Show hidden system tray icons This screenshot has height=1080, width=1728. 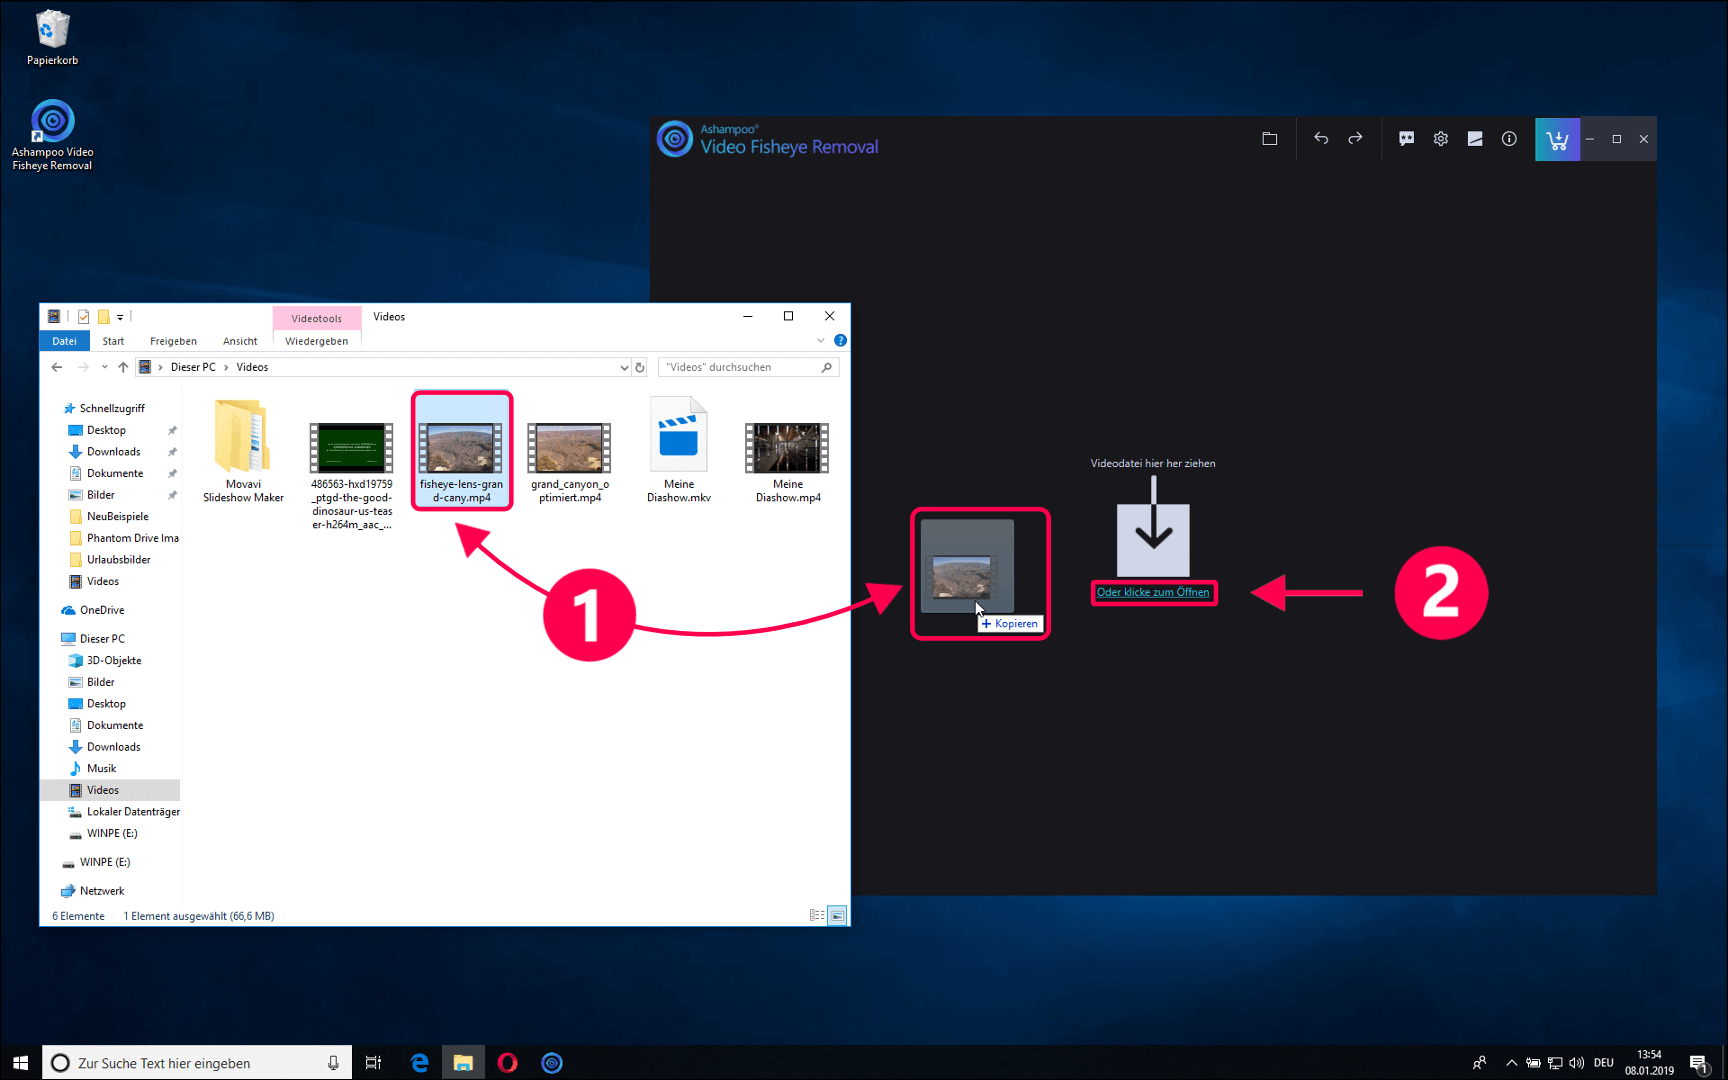[x=1511, y=1062]
